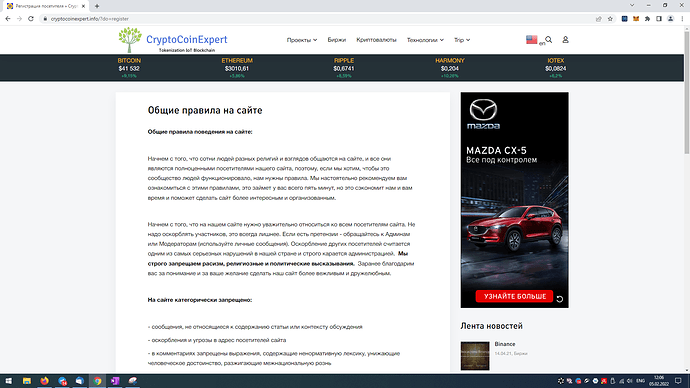690x388 pixels.
Task: Expand the Технологии dropdown menu
Action: 425,40
